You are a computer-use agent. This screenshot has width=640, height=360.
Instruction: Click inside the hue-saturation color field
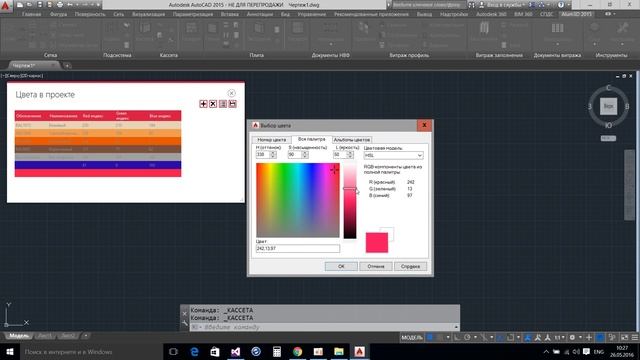(x=298, y=200)
